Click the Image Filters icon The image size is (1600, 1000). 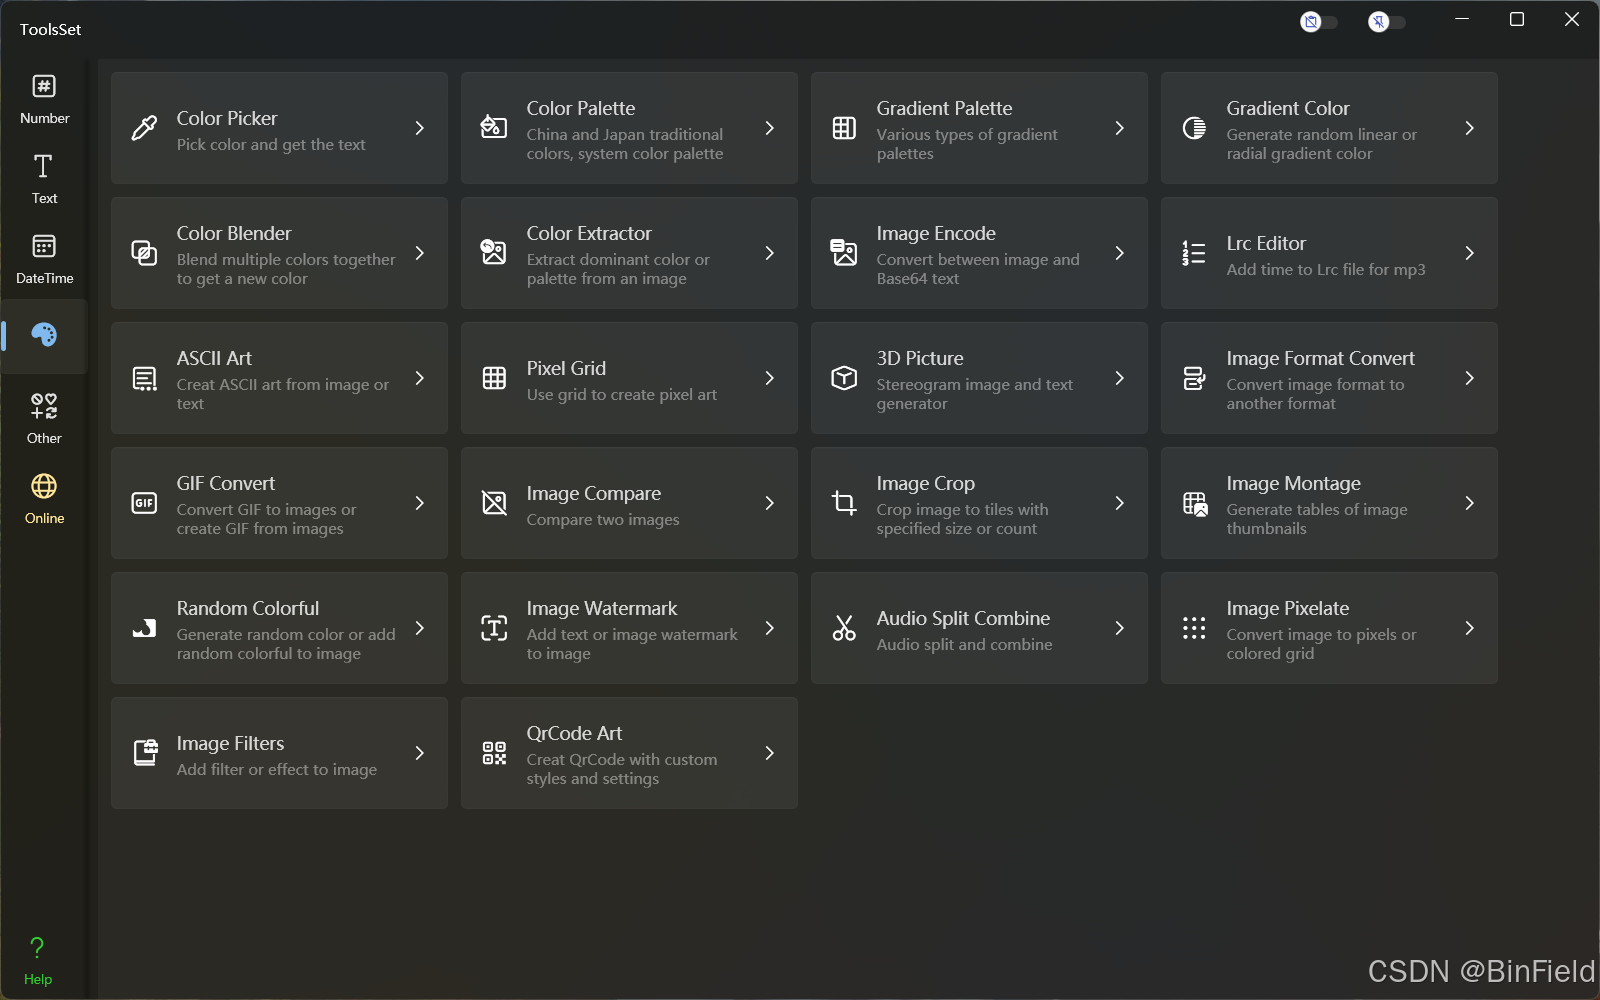tap(145, 753)
